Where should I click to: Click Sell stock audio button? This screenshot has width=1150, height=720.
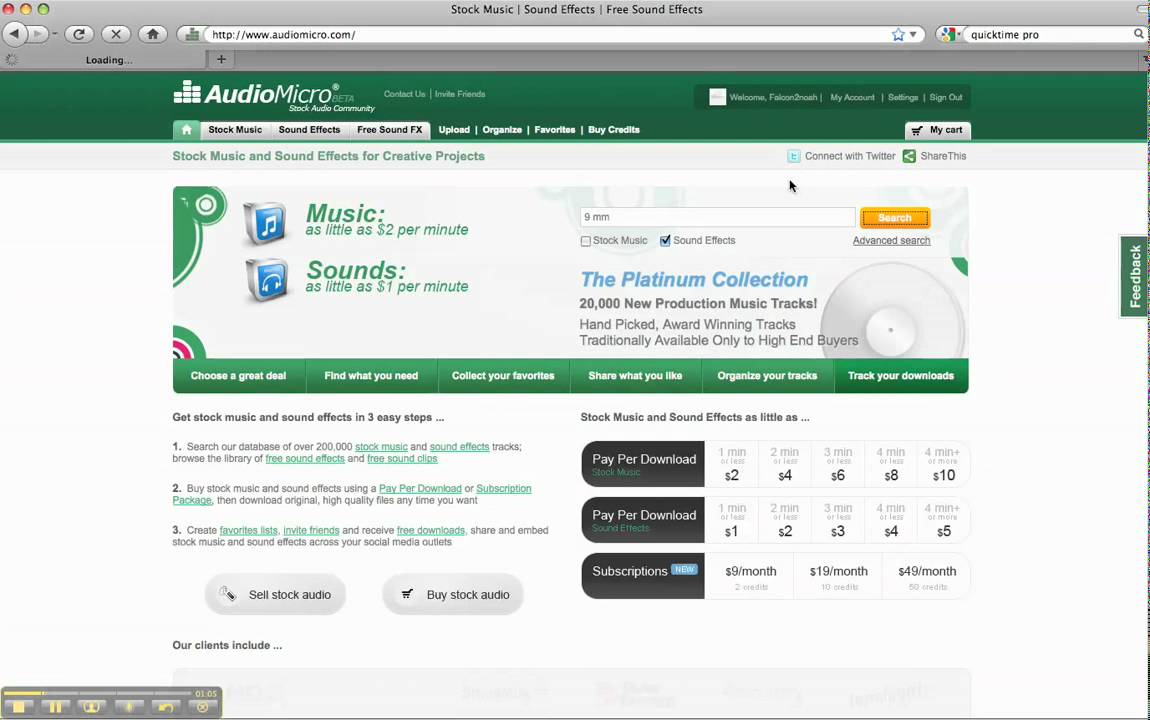click(275, 595)
